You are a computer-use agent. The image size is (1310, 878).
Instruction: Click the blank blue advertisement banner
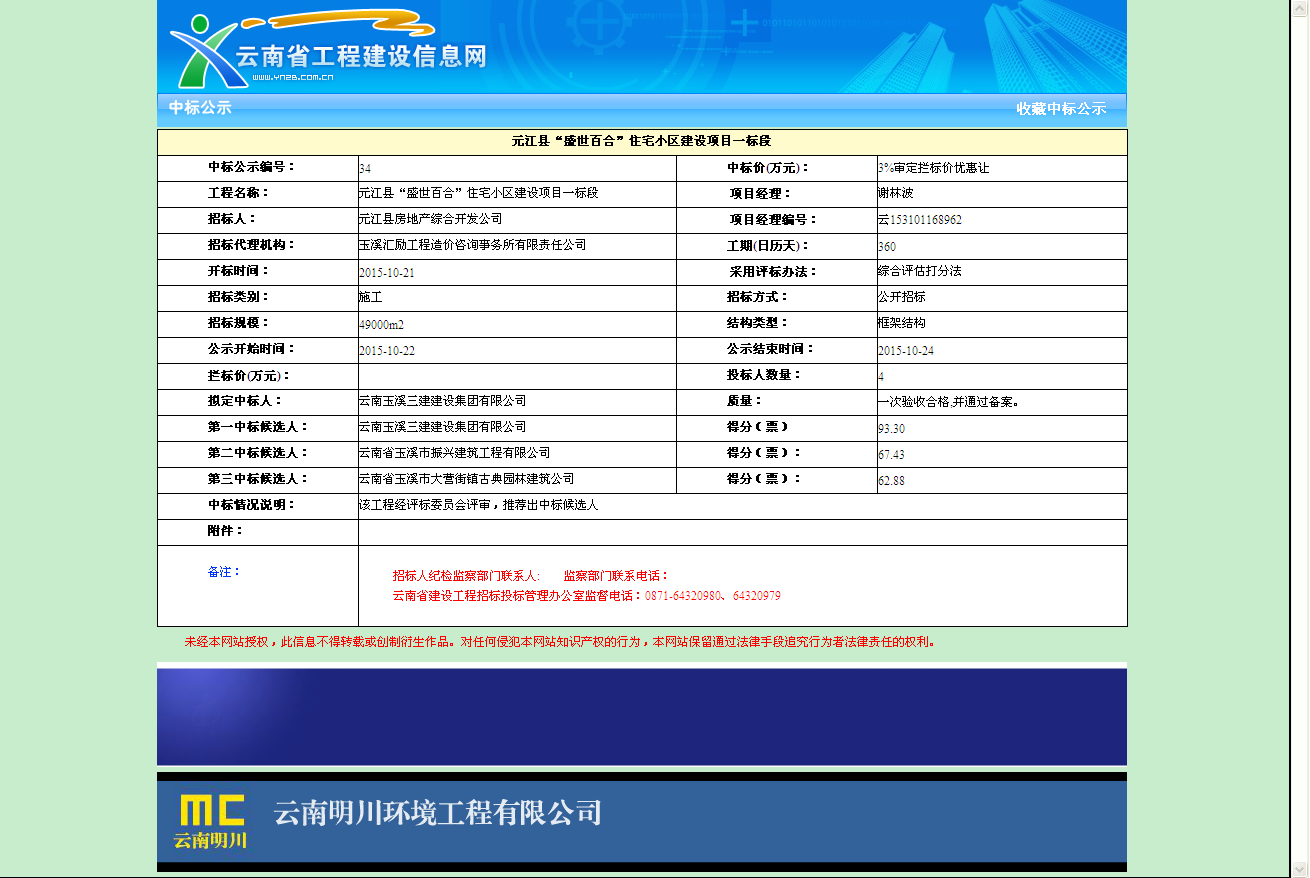[x=642, y=716]
